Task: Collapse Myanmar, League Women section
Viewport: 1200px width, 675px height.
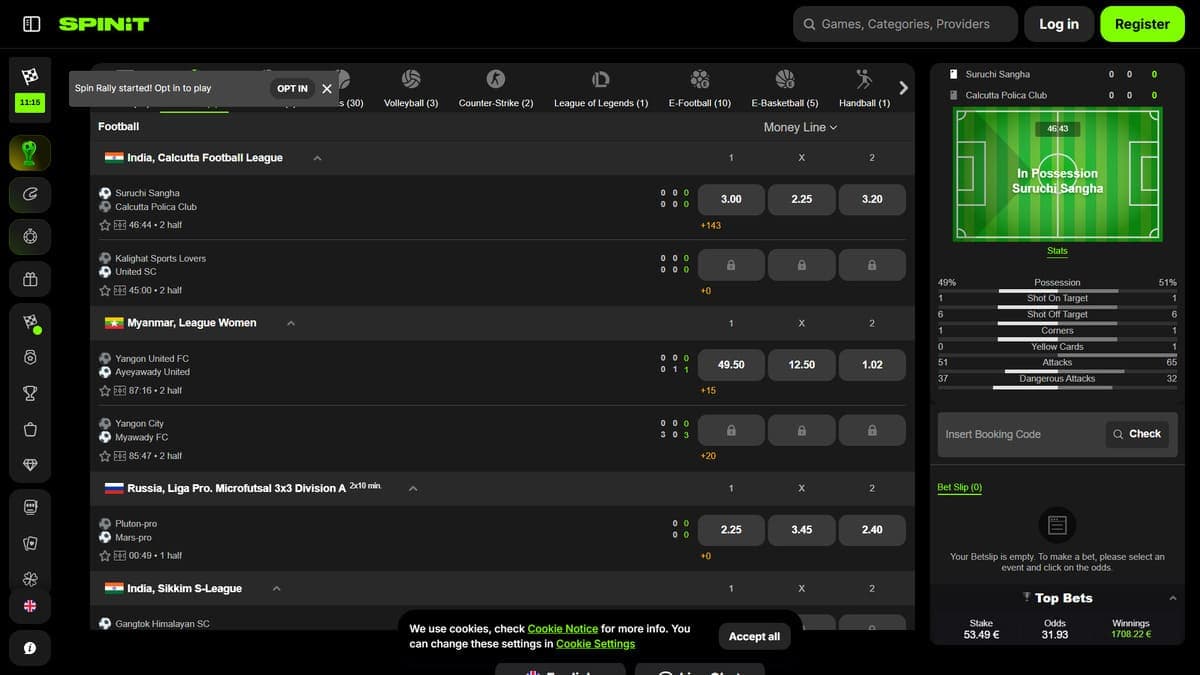Action: [x=291, y=323]
